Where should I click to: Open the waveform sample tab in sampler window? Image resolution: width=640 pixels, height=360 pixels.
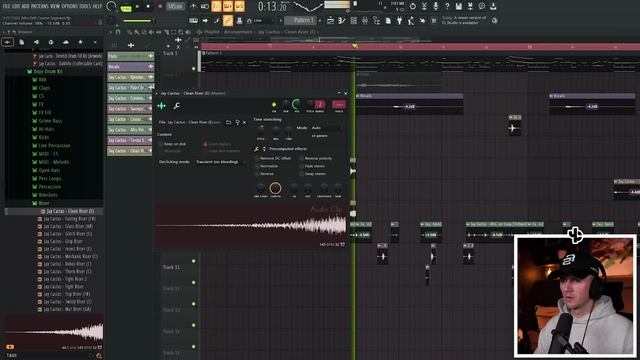coord(162,106)
